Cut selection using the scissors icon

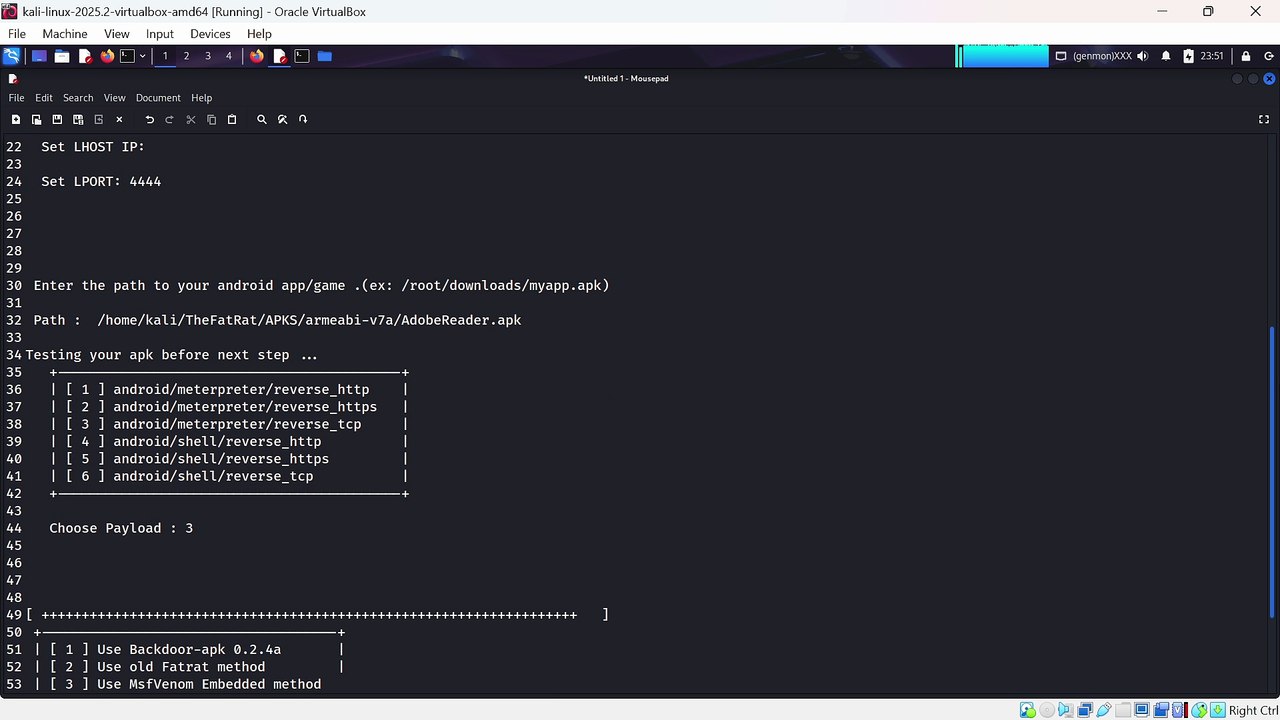(x=191, y=120)
